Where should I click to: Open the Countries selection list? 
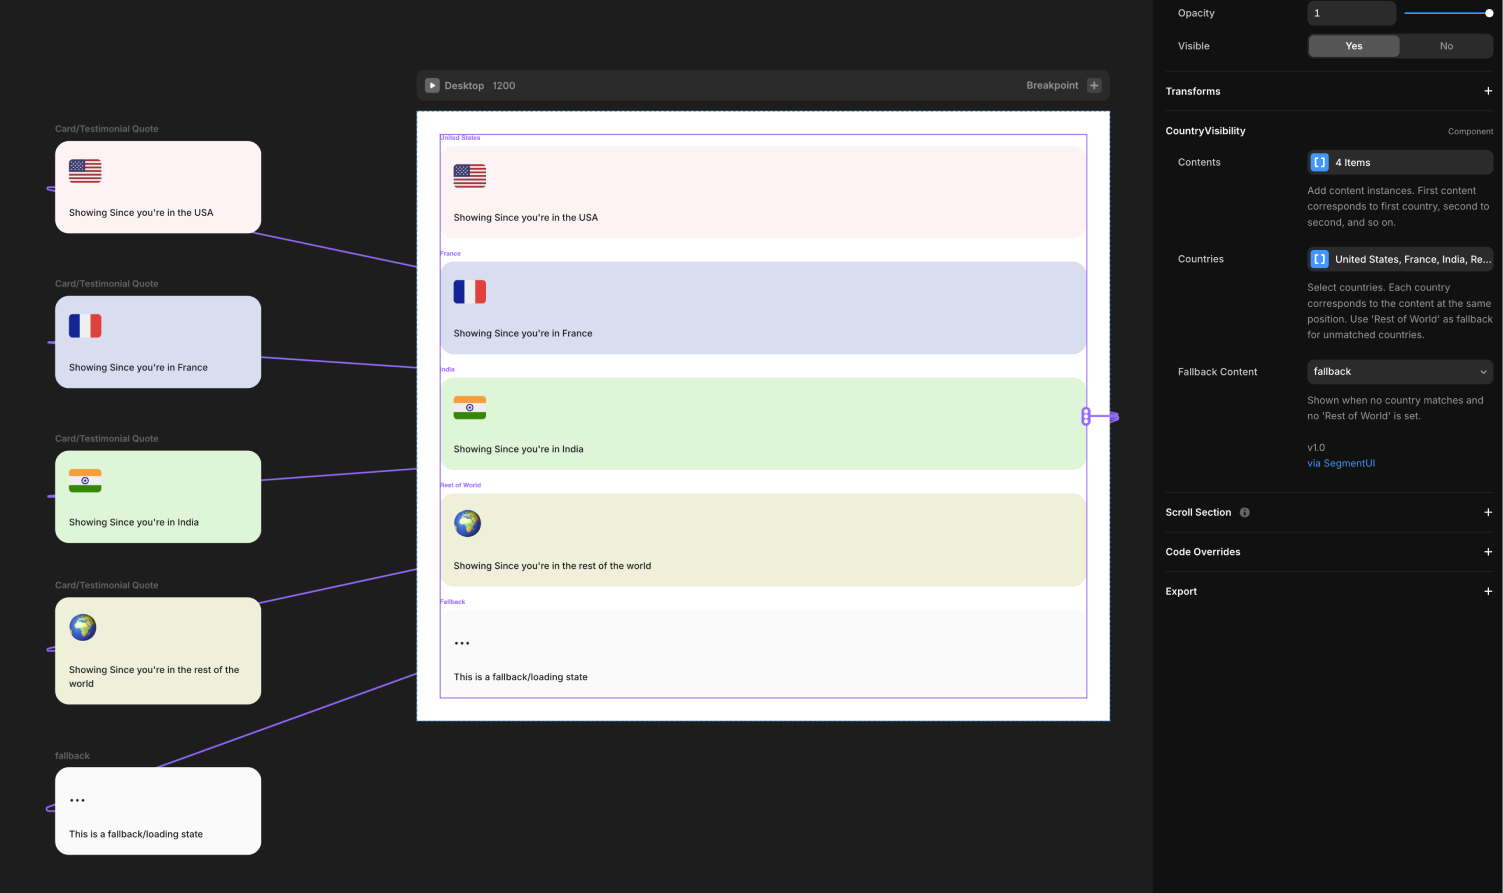[x=1410, y=259]
